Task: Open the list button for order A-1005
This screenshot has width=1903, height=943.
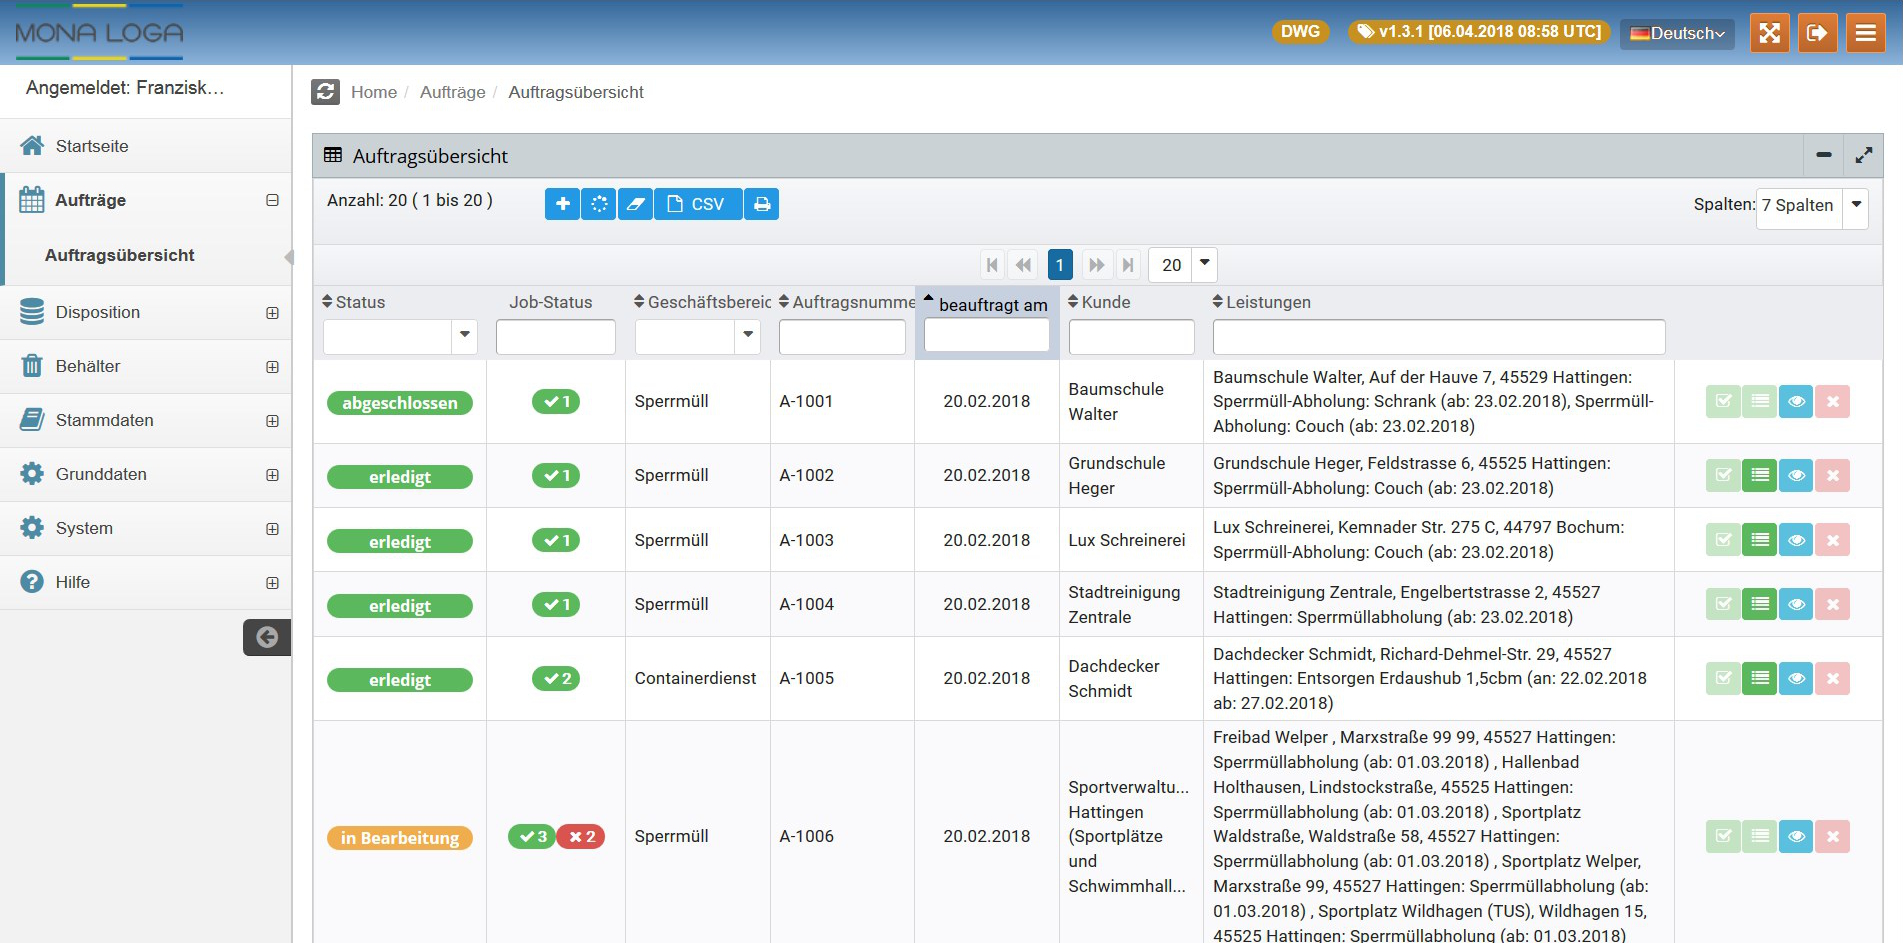Action: click(x=1760, y=678)
